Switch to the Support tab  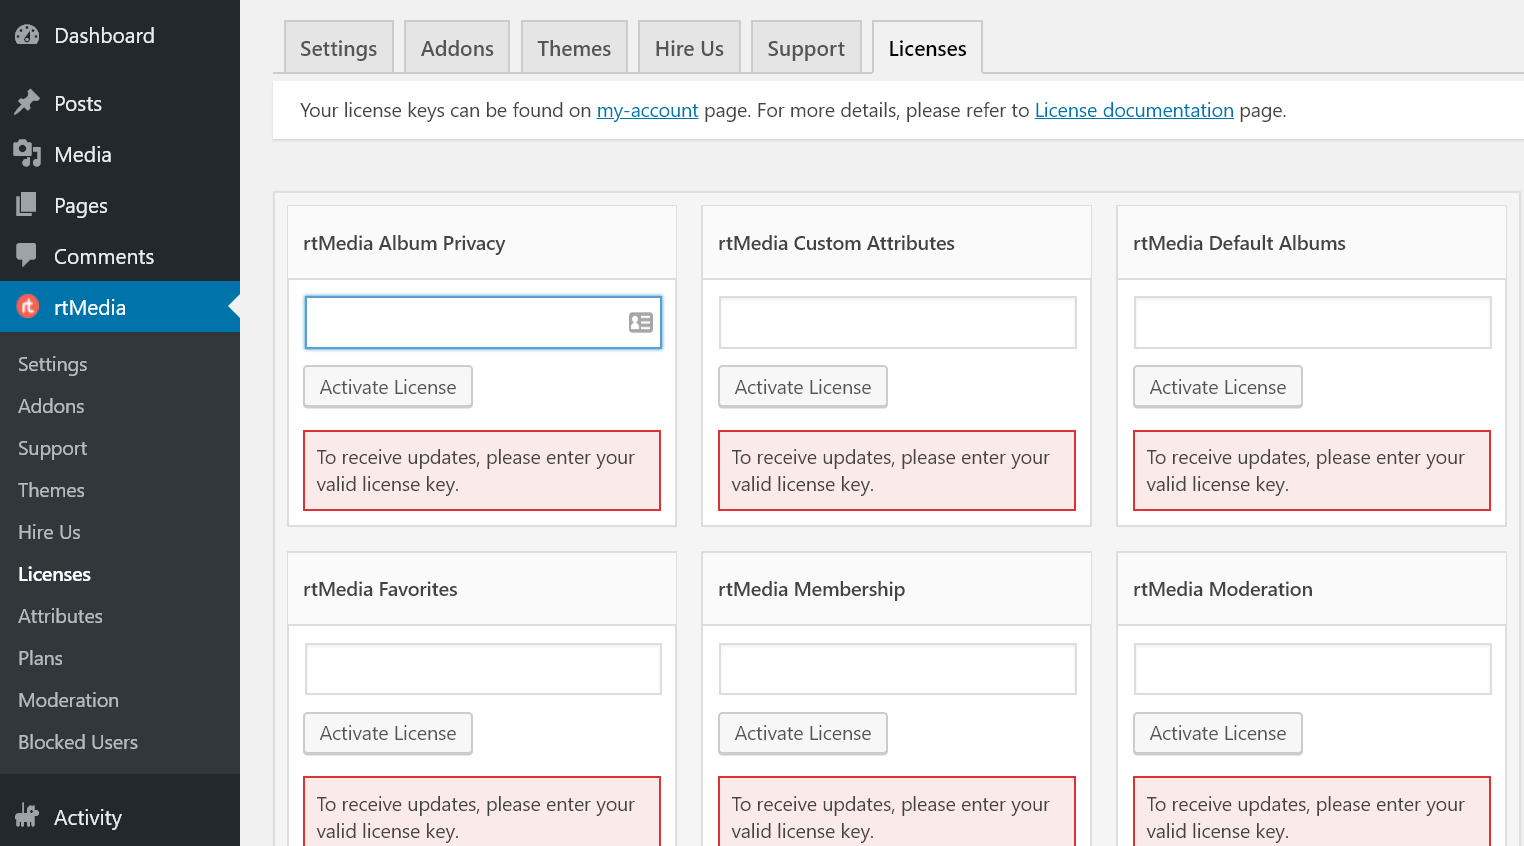[x=805, y=47]
